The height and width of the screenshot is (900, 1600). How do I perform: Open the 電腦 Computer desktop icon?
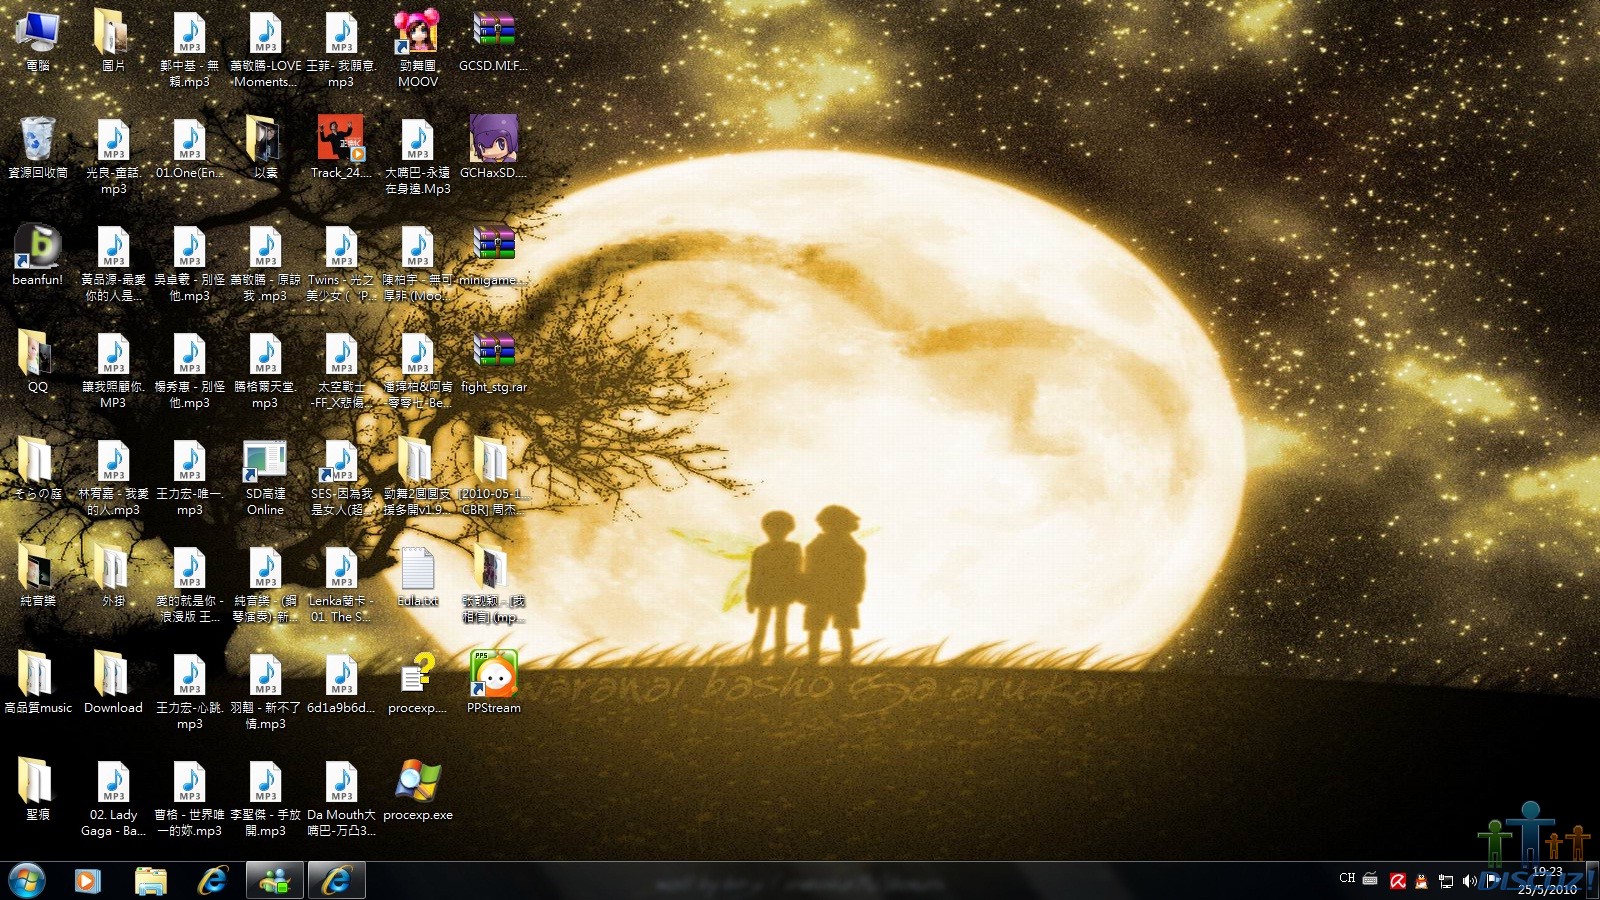[x=38, y=42]
